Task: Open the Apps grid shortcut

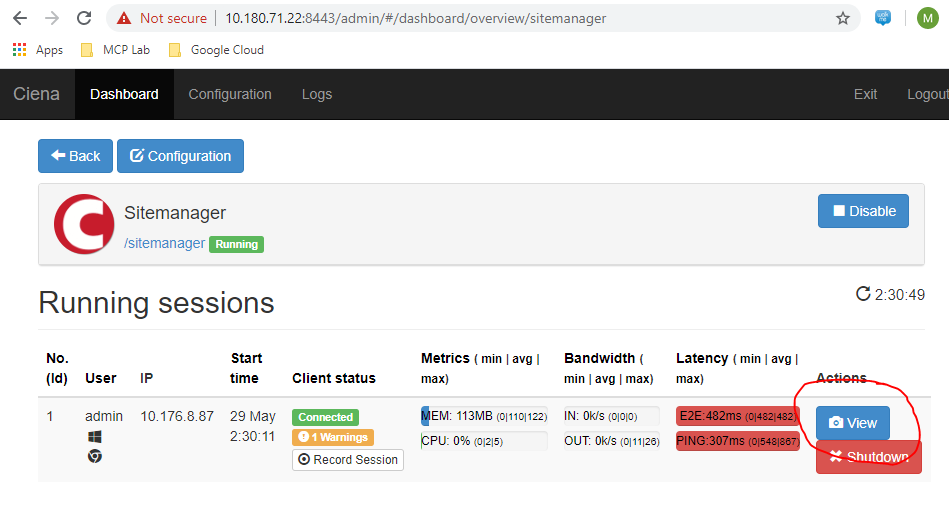Action: coord(38,50)
